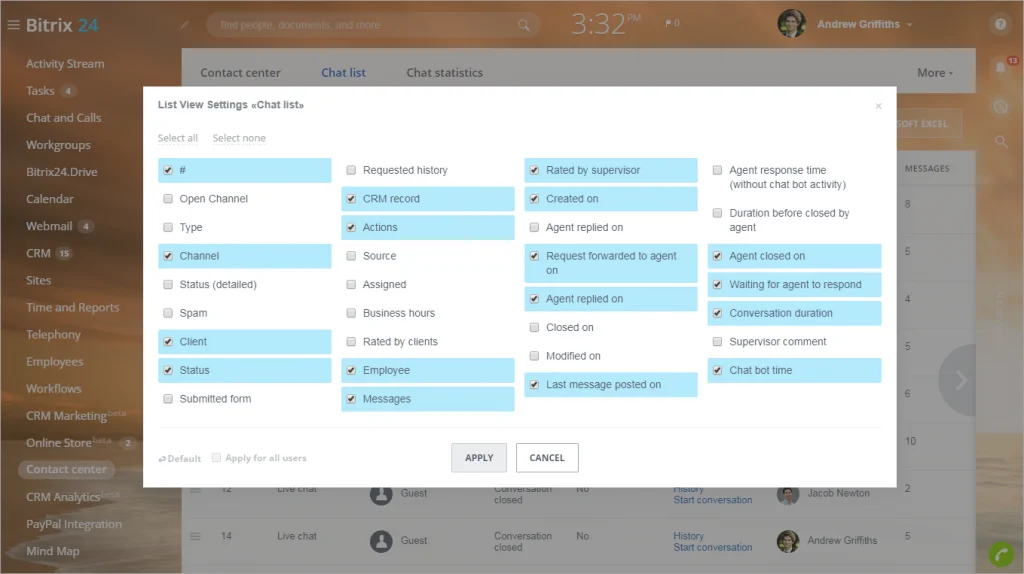Click drag handle icon of row 14
The image size is (1024, 574).
[x=195, y=536]
